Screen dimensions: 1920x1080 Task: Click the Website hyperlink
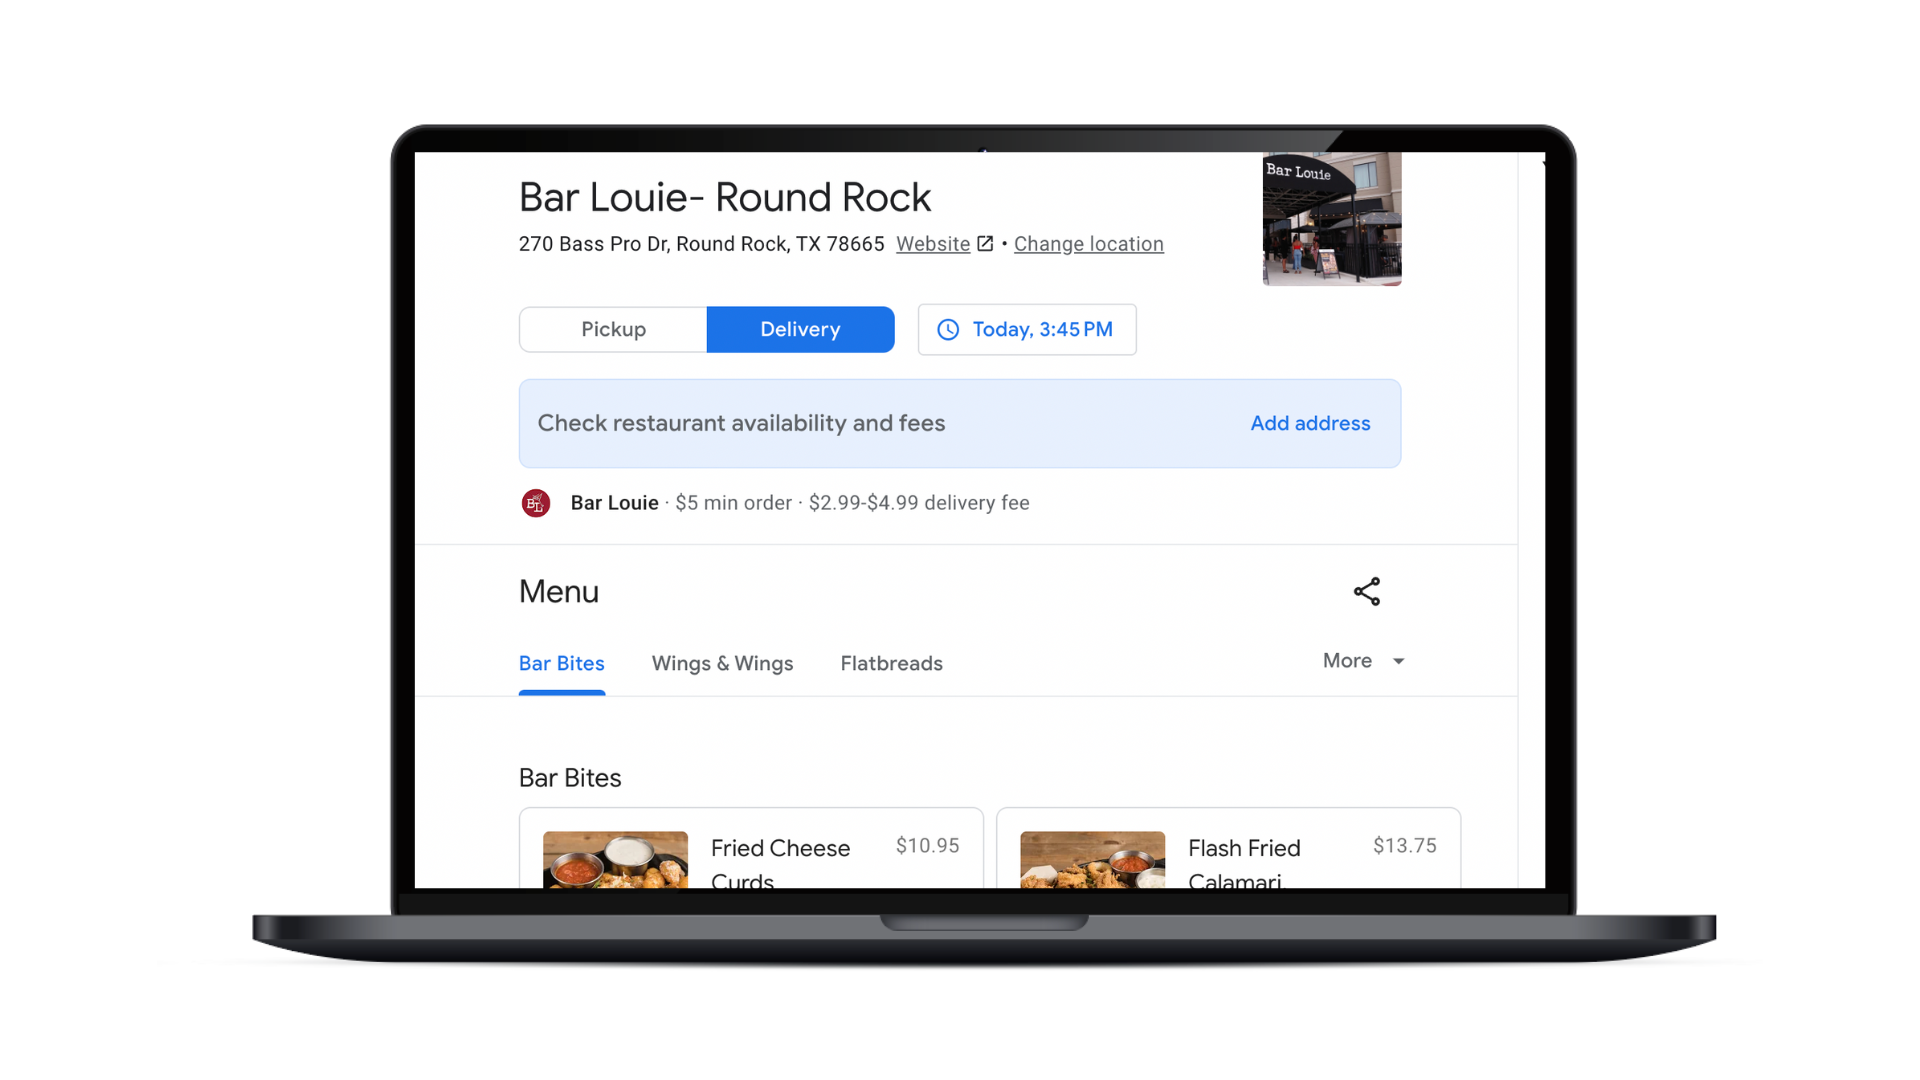pyautogui.click(x=932, y=244)
